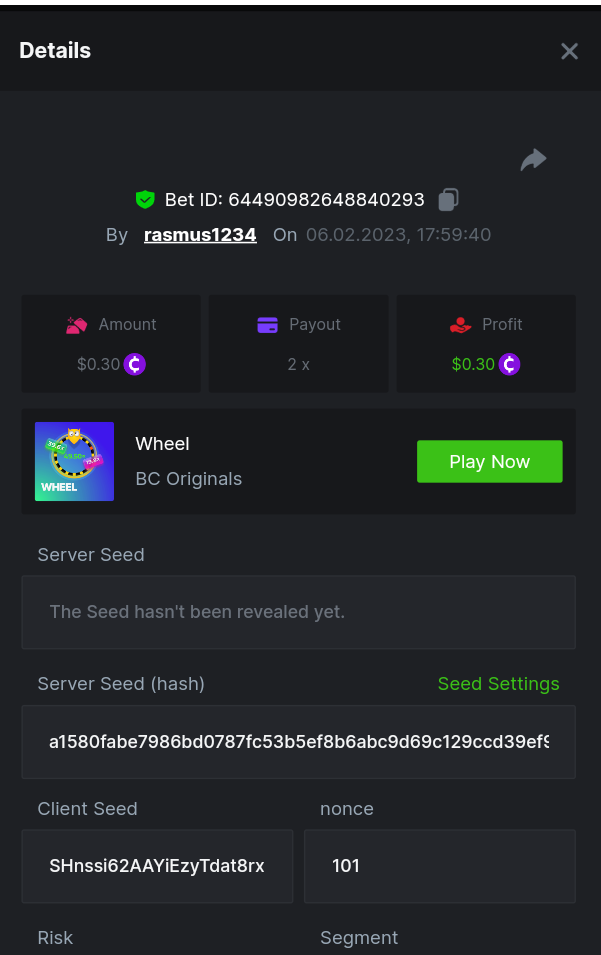This screenshot has width=601, height=955.
Task: Click the Payout wallet icon
Action: (267, 325)
